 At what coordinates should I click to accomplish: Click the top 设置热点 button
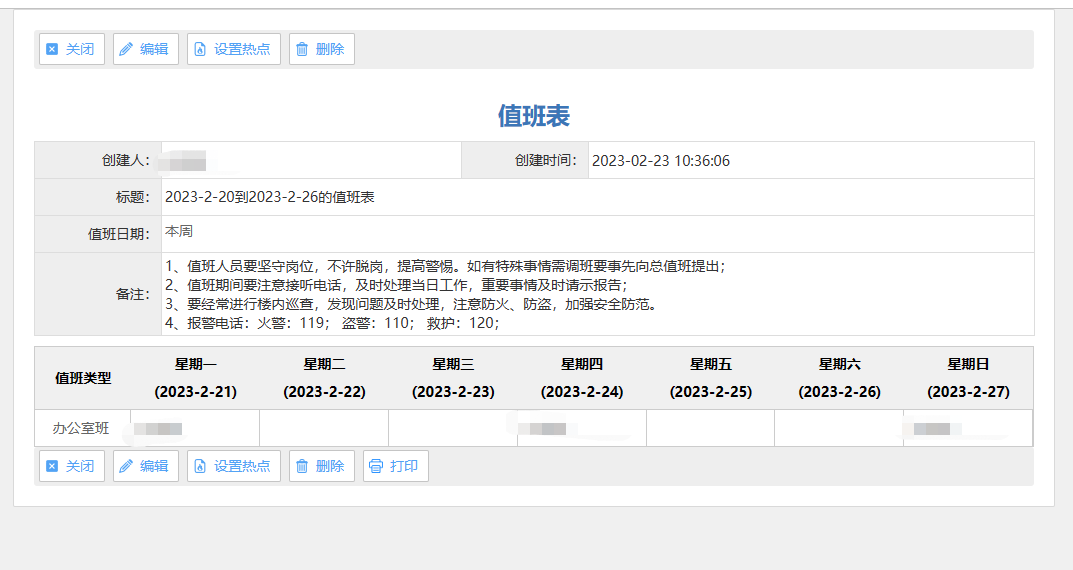tap(234, 49)
